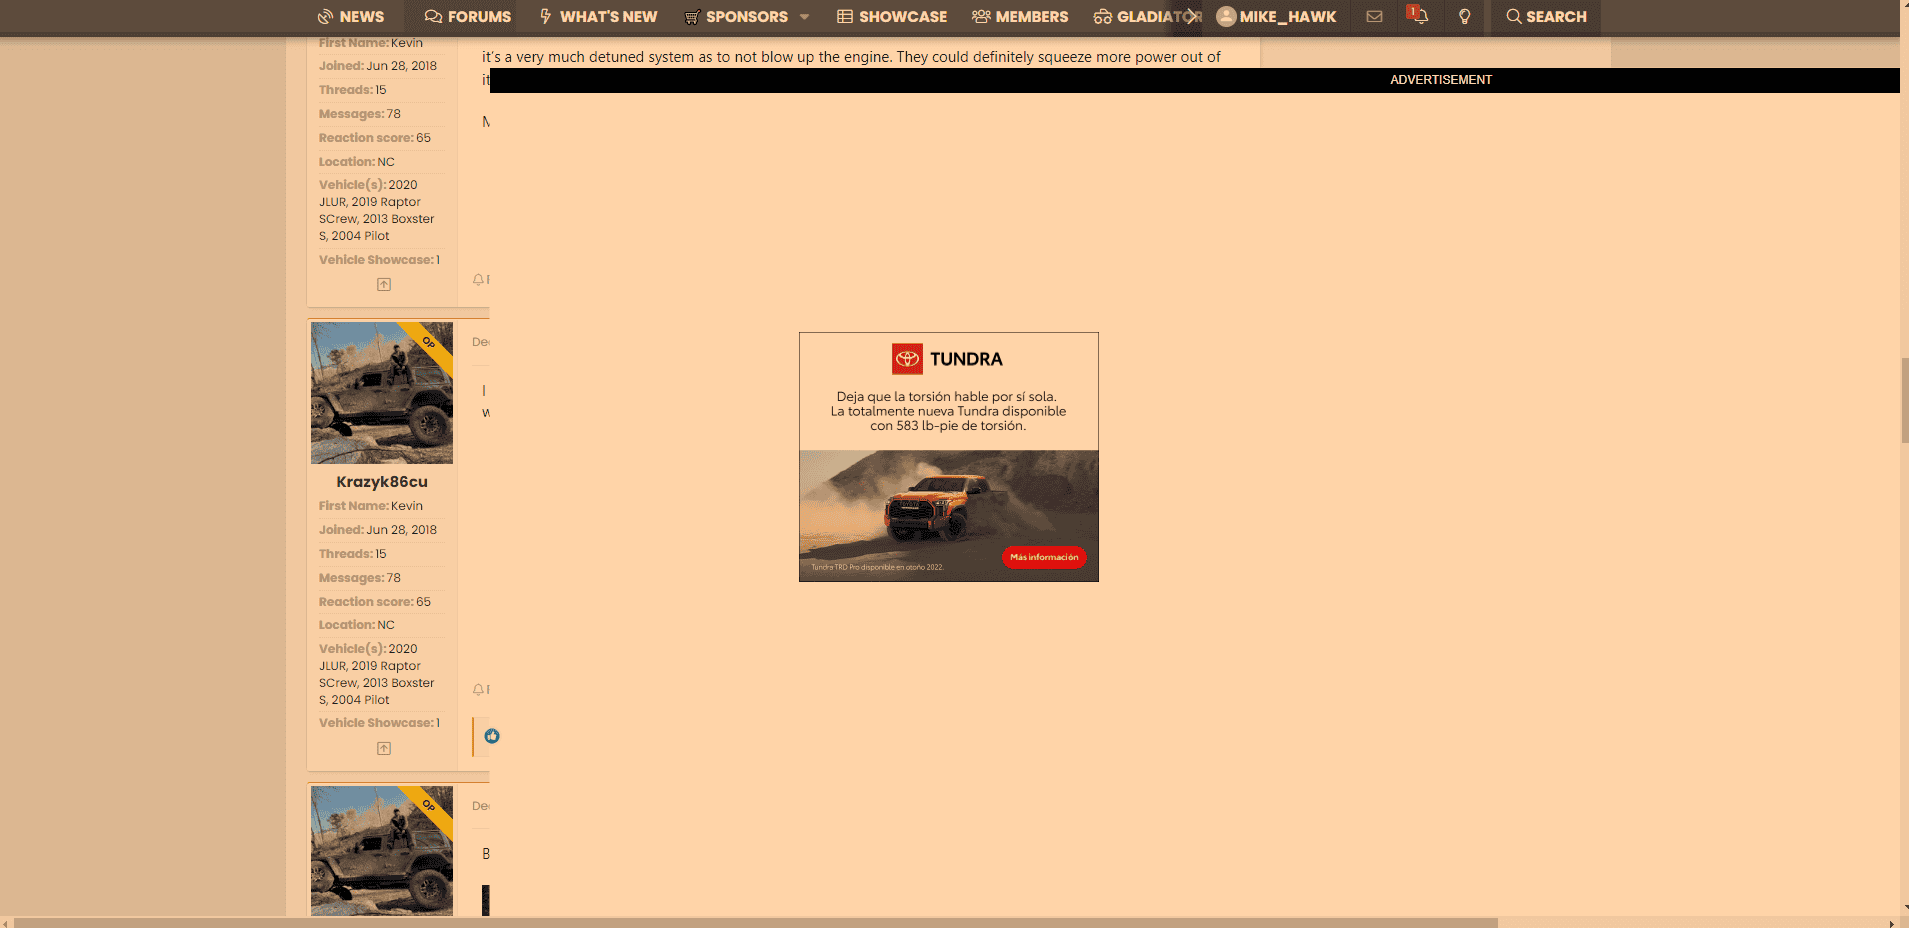1909x928 pixels.
Task: Click the vertical scrollbar thumb
Action: point(1904,400)
